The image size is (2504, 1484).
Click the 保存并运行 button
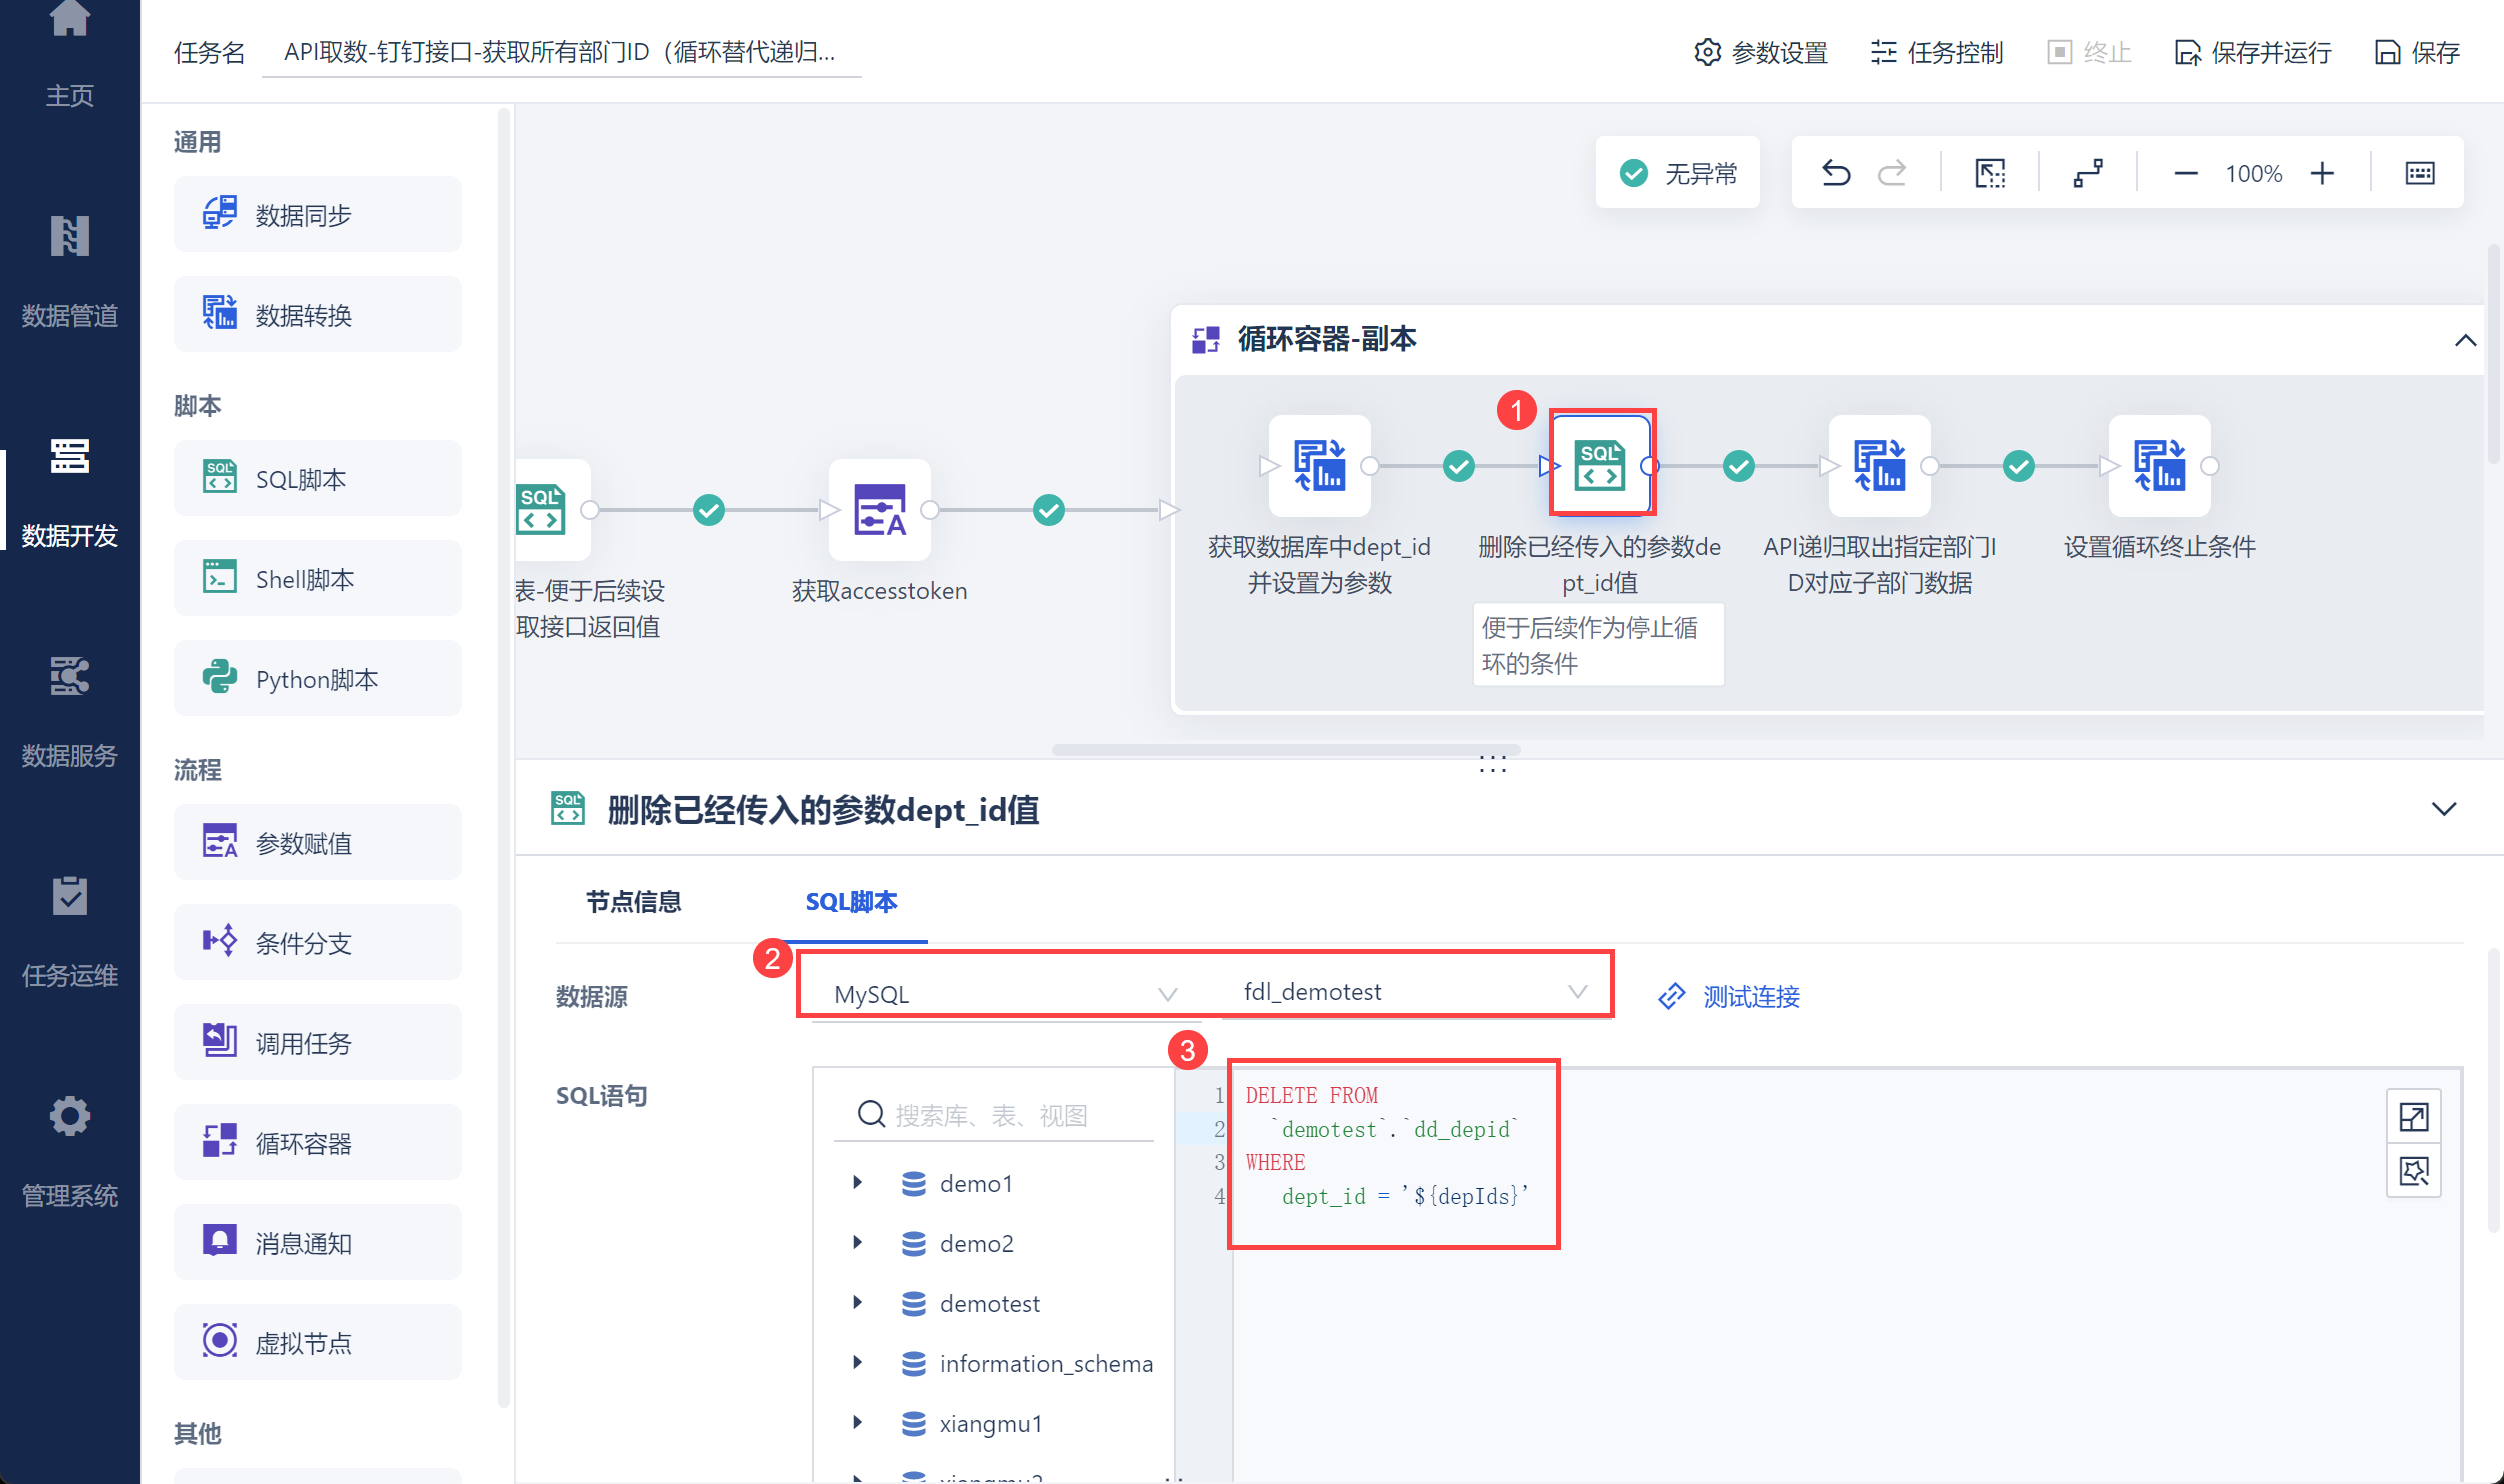tap(2254, 52)
